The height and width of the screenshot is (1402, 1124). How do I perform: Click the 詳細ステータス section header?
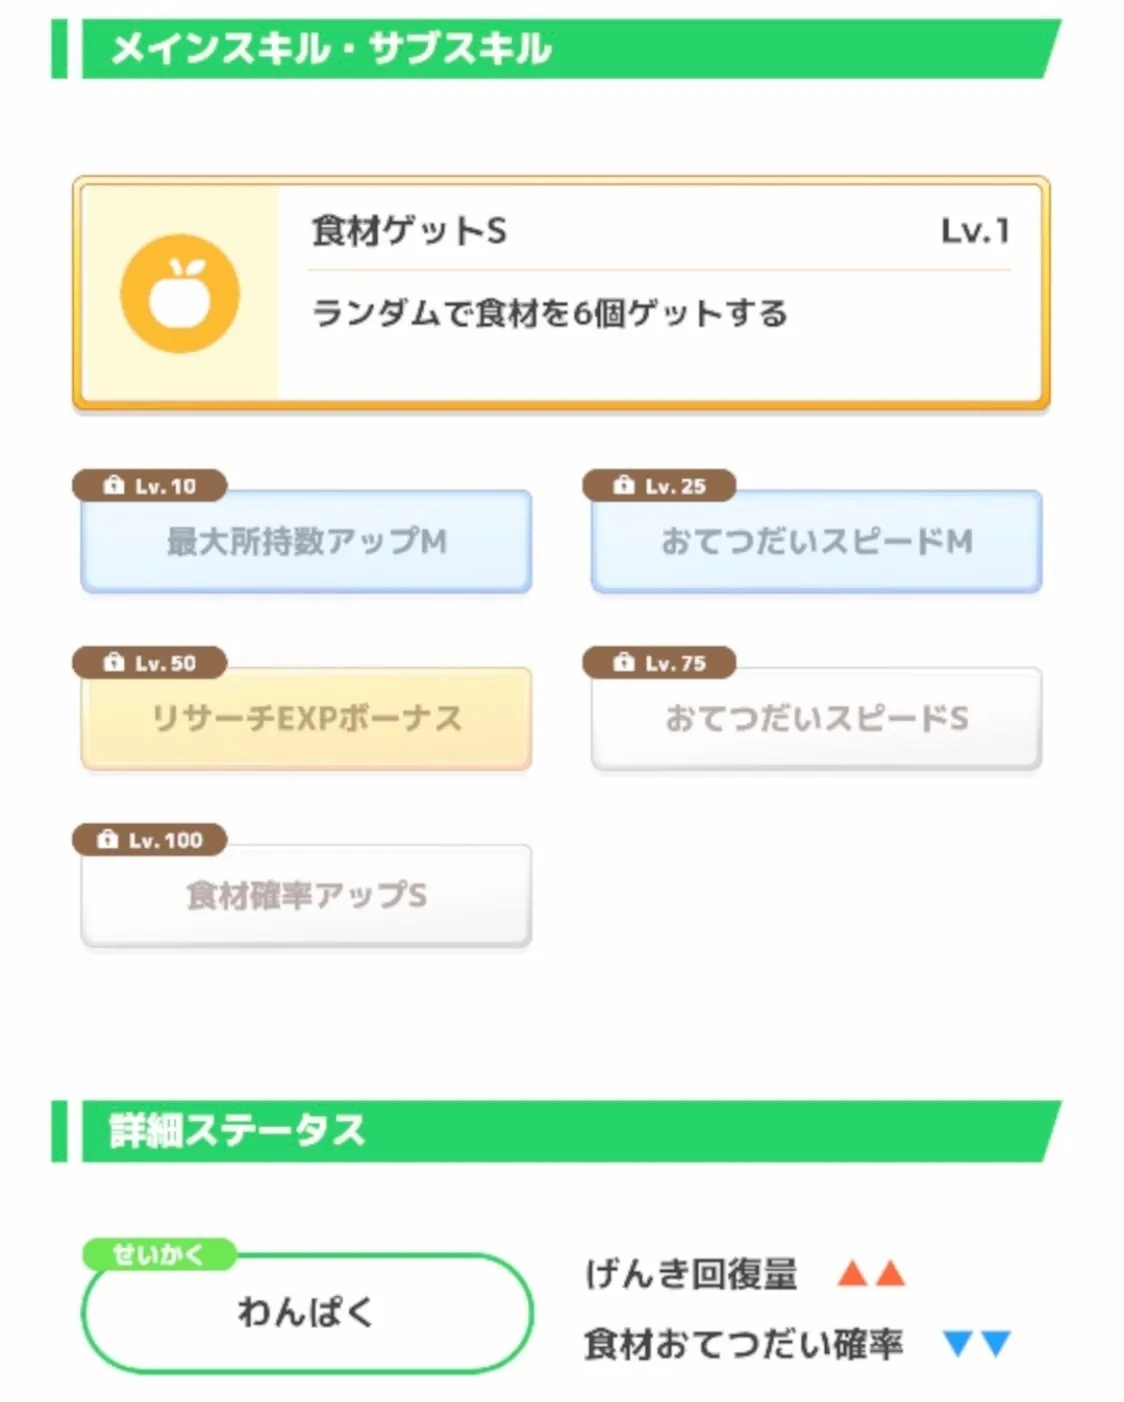[x=237, y=1131]
